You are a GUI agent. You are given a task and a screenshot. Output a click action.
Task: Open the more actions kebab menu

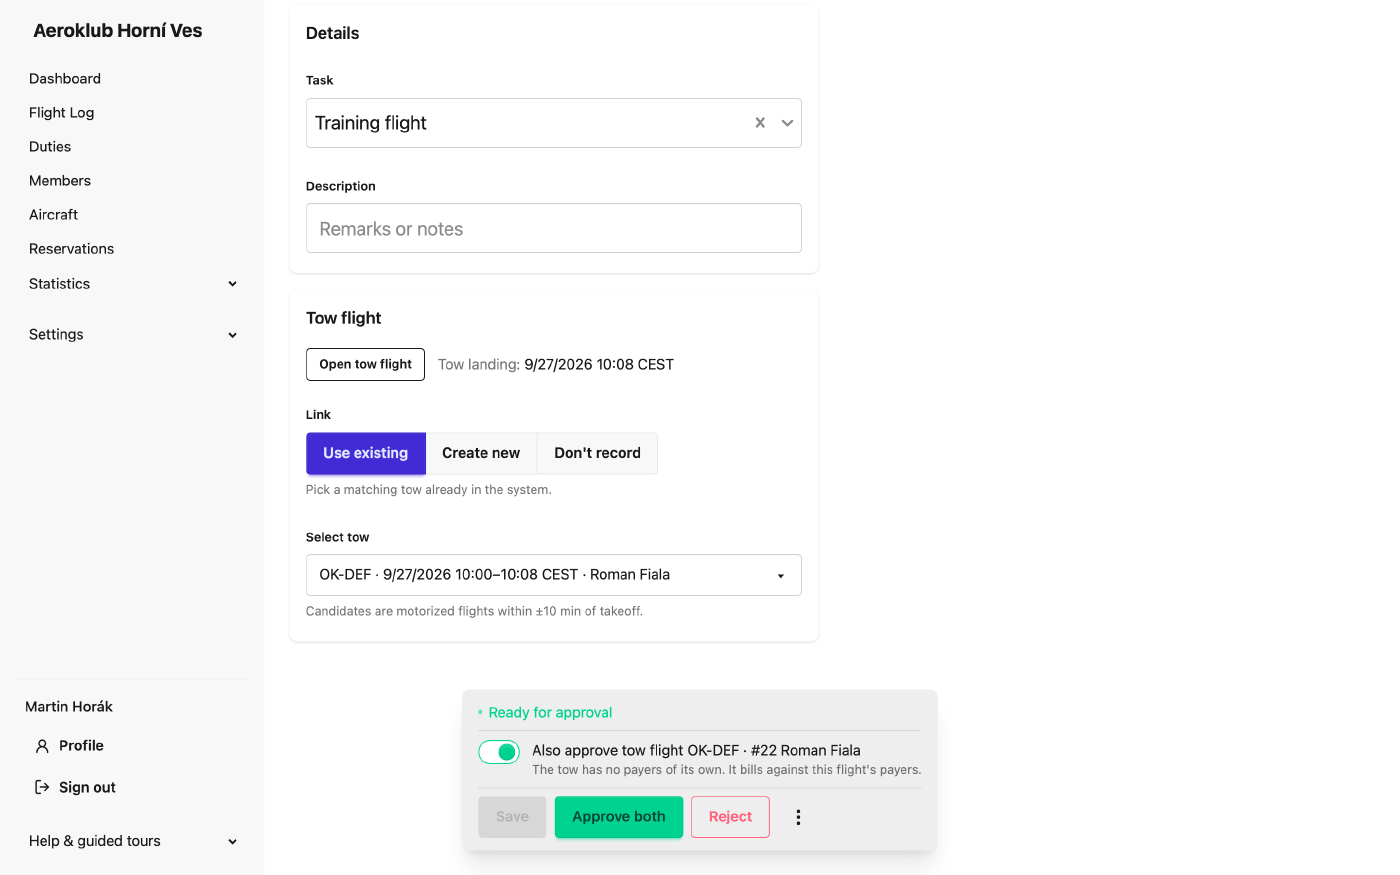click(x=798, y=817)
